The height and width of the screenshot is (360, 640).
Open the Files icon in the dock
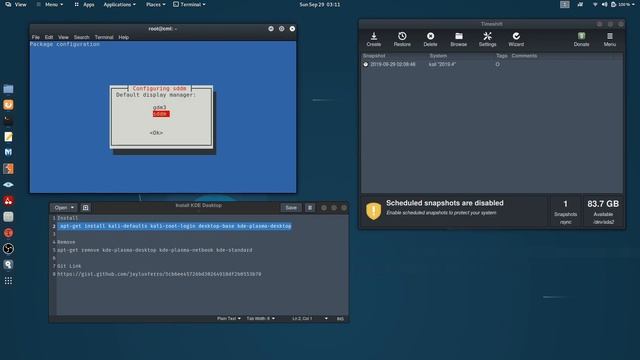8,89
